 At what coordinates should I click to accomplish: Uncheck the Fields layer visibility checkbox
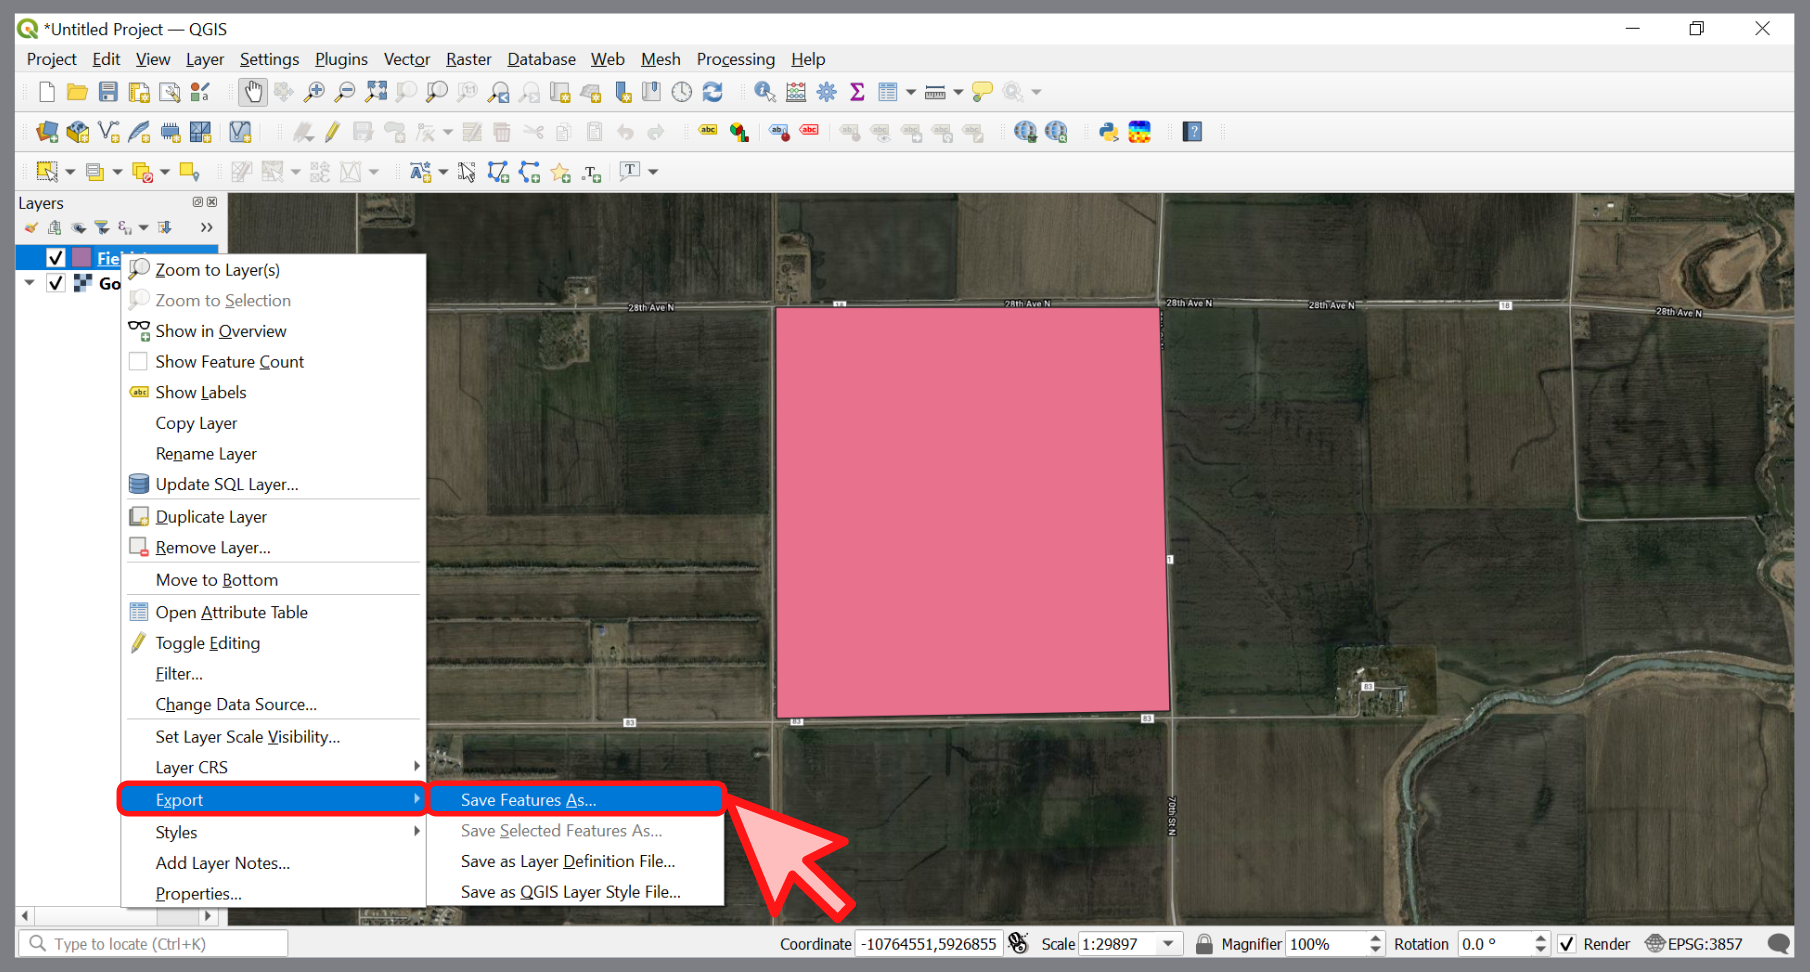click(55, 257)
